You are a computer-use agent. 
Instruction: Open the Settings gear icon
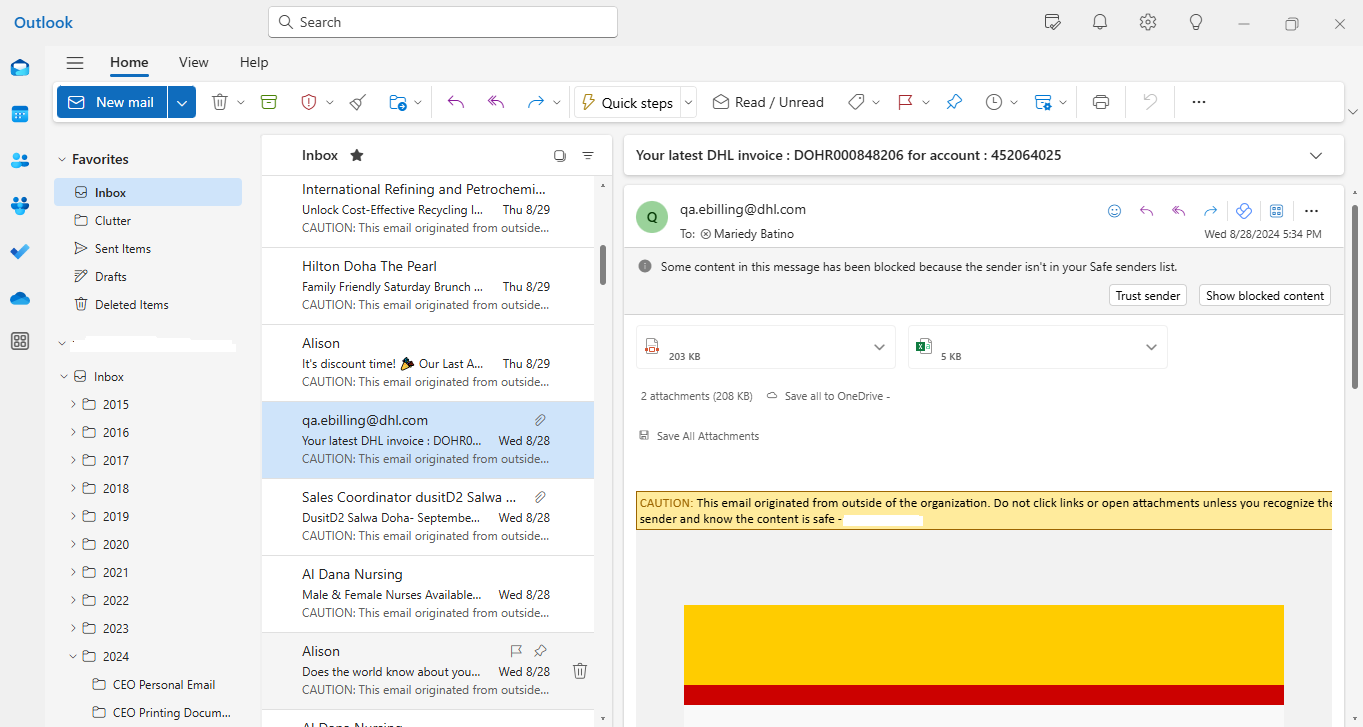pos(1148,22)
